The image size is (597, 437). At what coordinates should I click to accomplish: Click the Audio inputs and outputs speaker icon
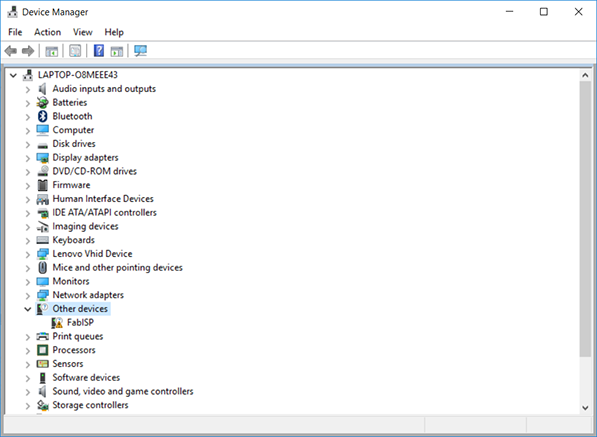coord(42,89)
